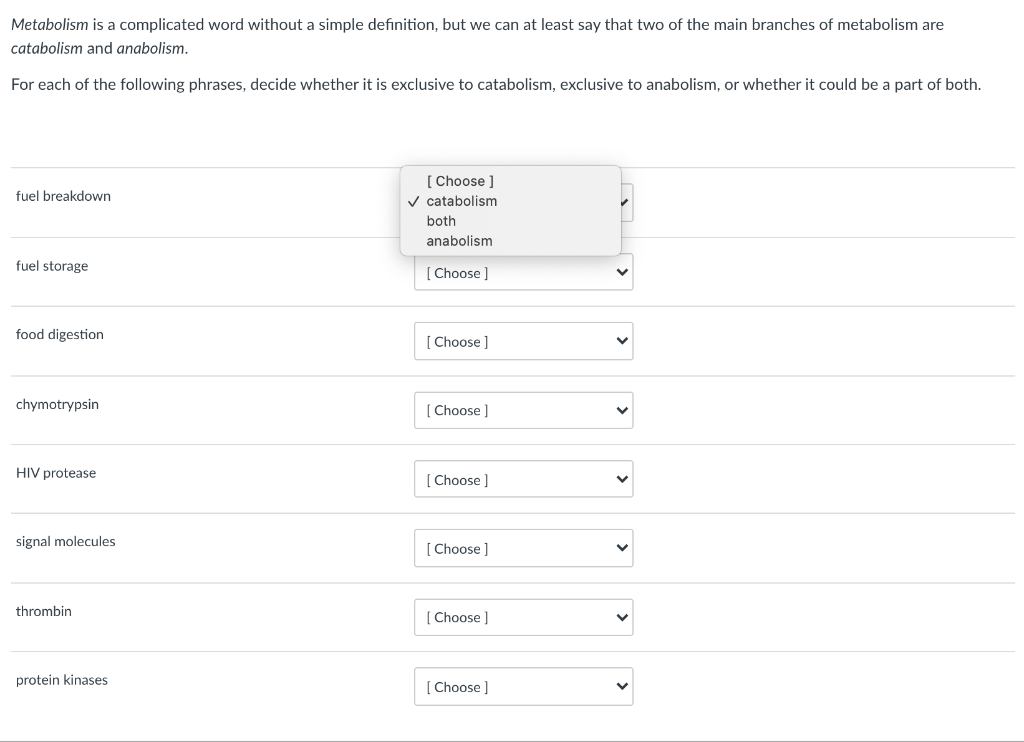
Task: Click the 'food digestion' phrase label
Action: point(60,335)
